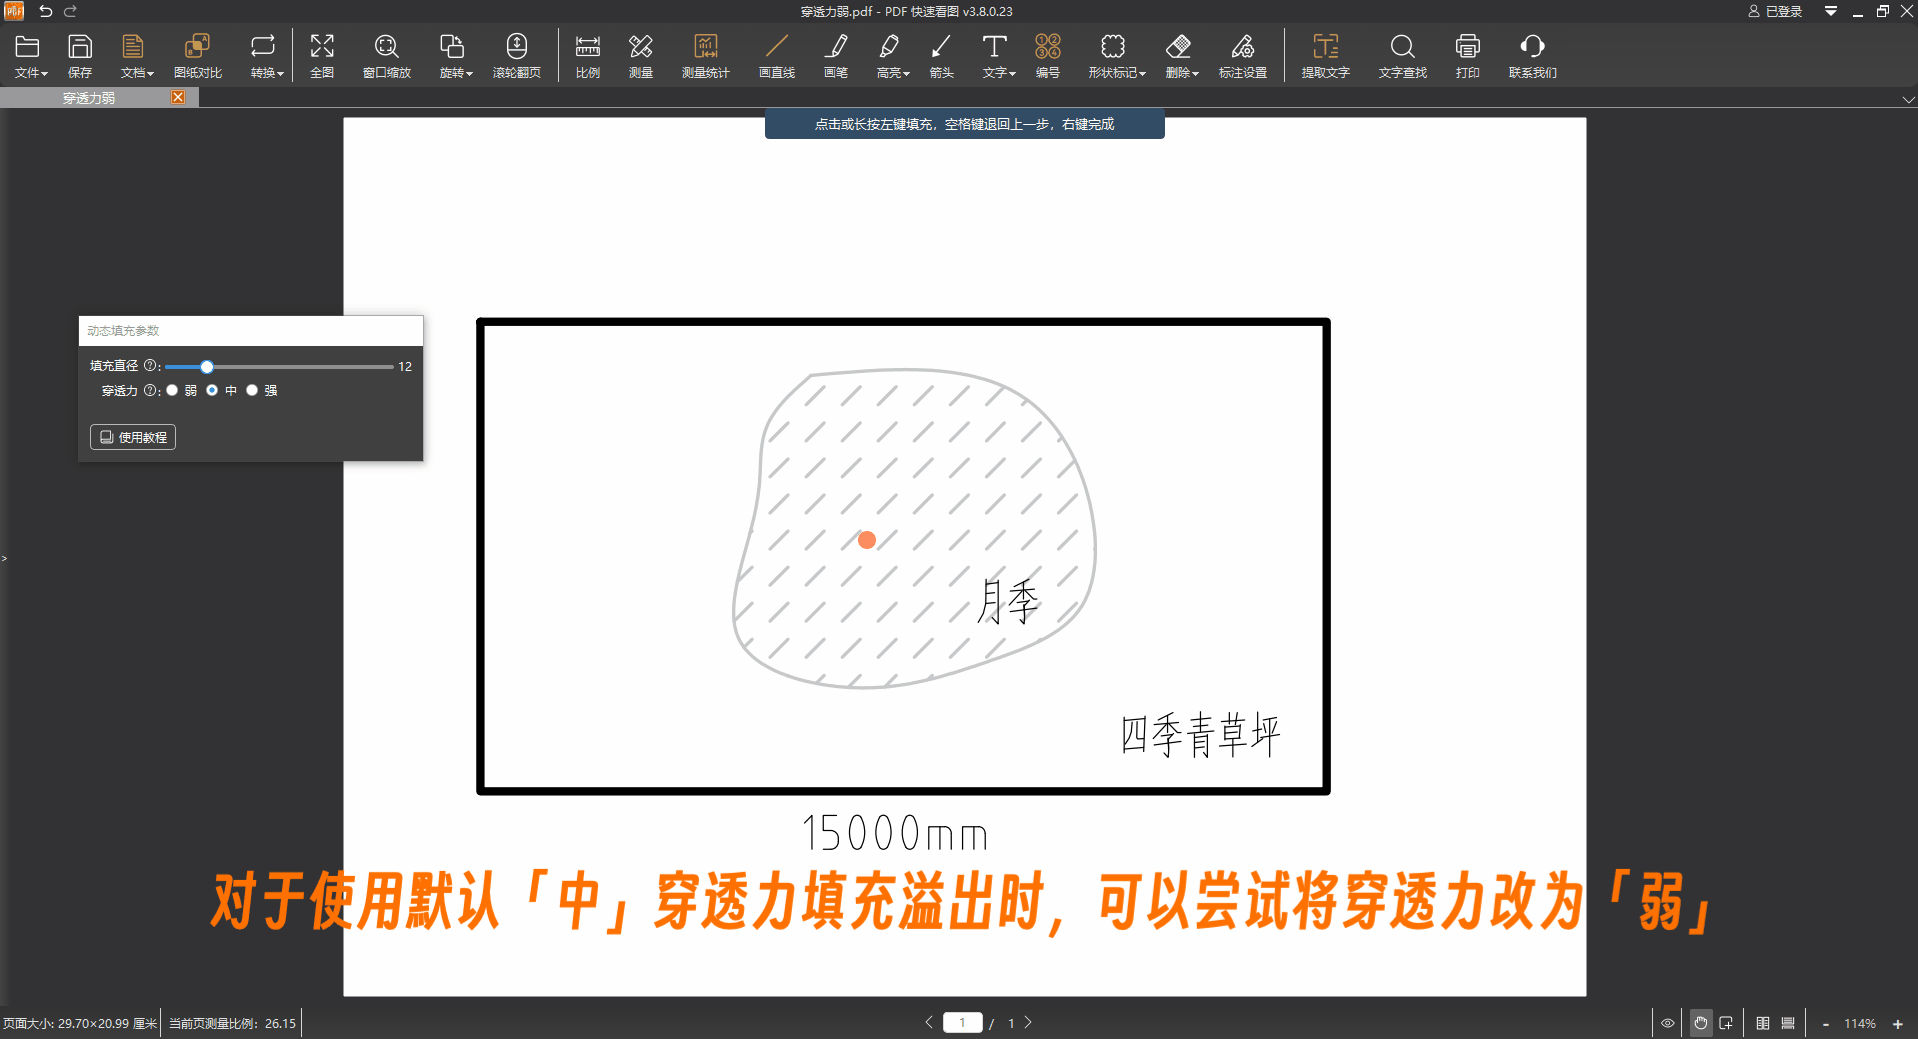
Task: Switch to the 穿透力弱 document tab
Action: click(89, 98)
